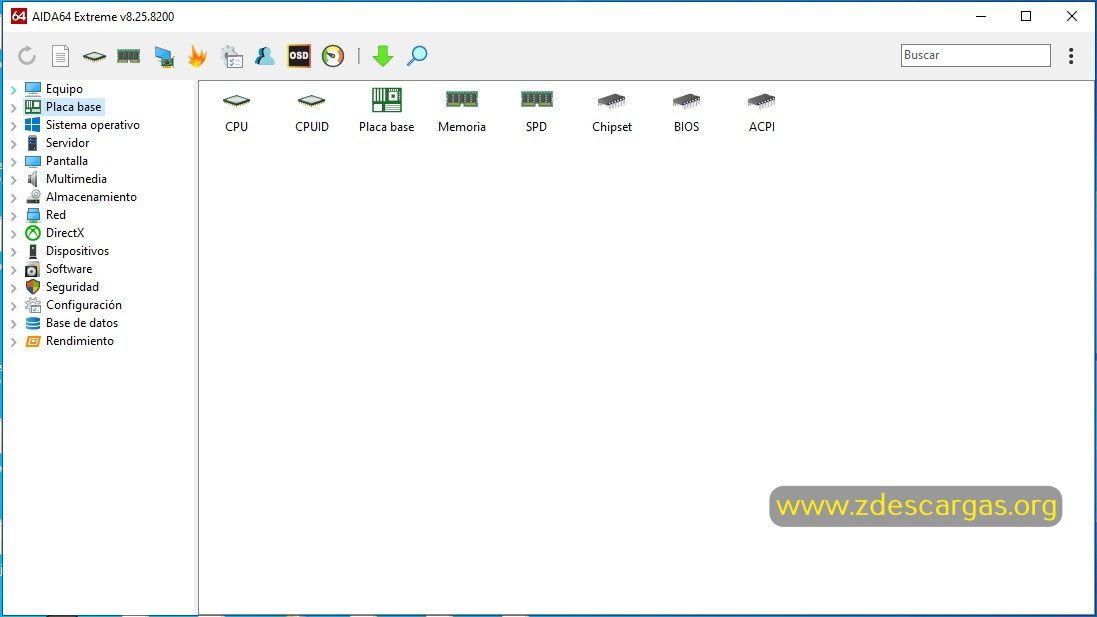Screen dimensions: 1097x617
Task: Select Servidor in the sidebar tree
Action: click(67, 143)
